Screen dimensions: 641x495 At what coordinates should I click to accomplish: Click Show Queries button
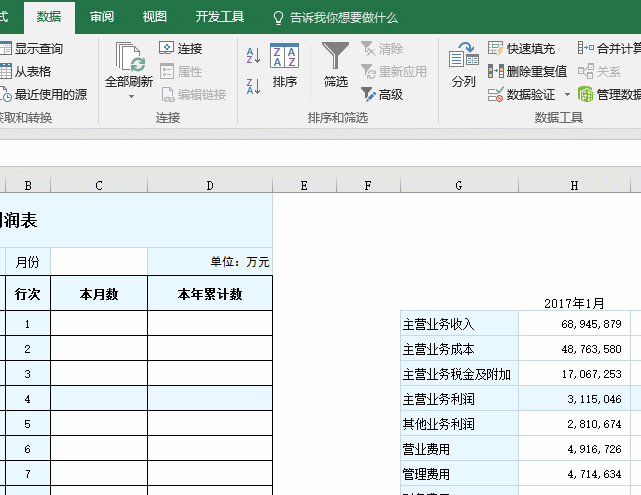(x=30, y=48)
